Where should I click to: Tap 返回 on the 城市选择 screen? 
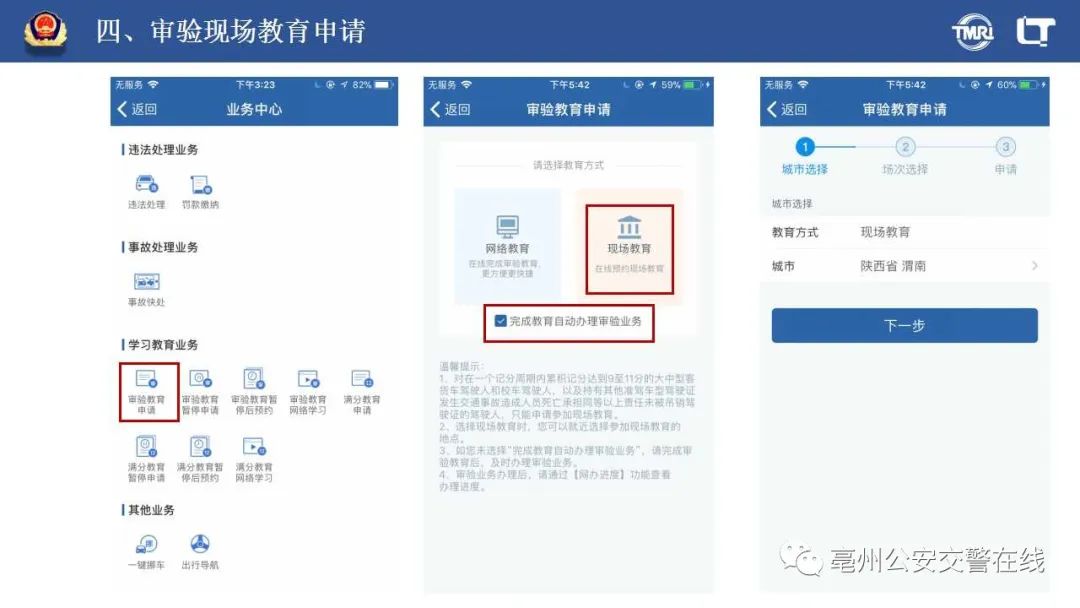click(x=786, y=109)
